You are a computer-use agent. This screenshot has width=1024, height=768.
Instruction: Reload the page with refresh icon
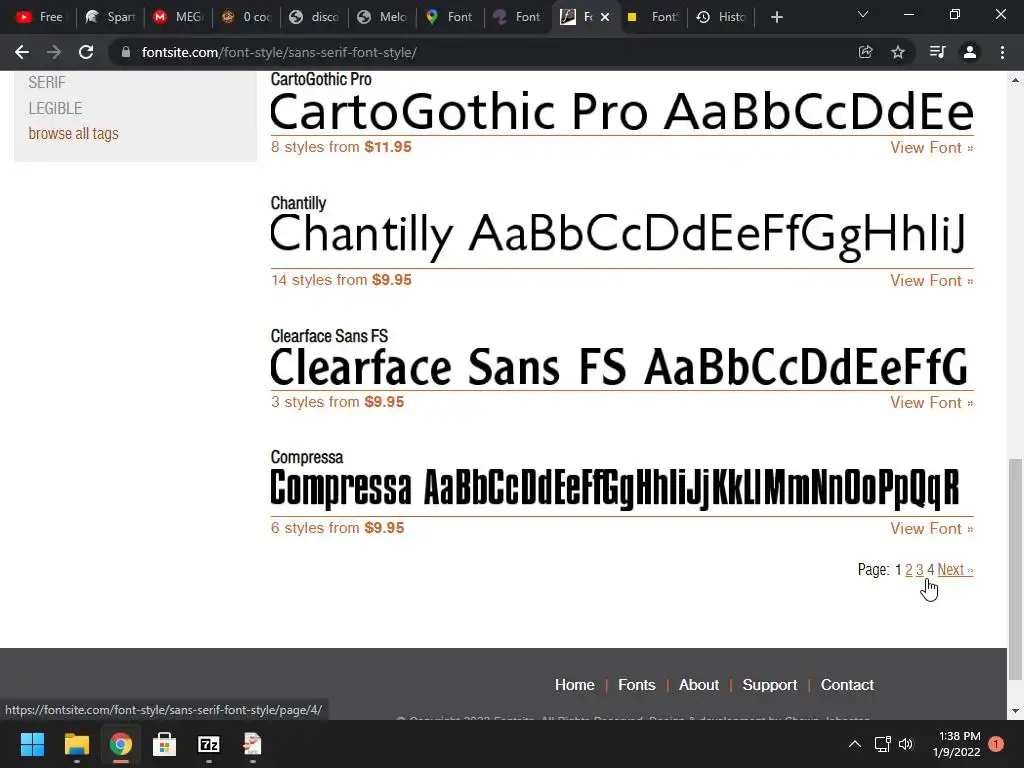tap(86, 52)
